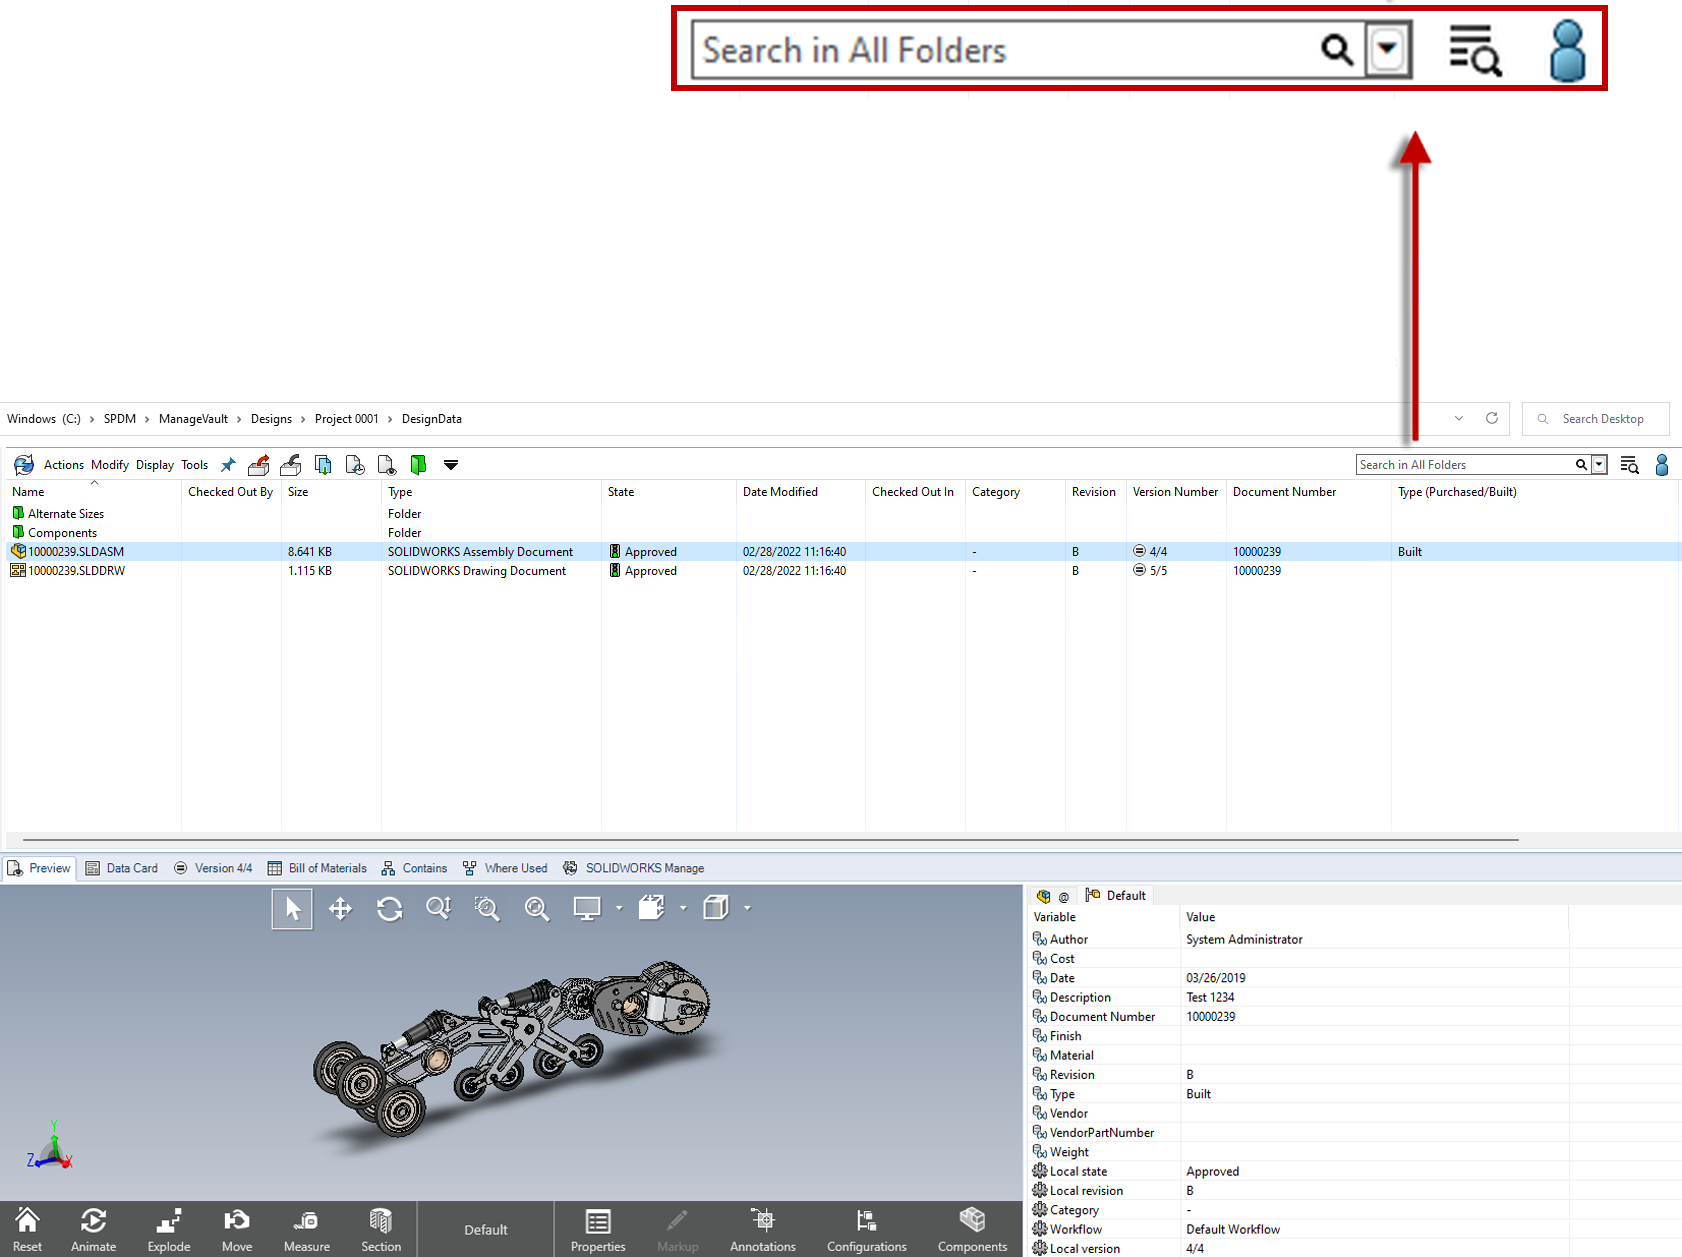This screenshot has height=1257, width=1682.
Task: Switch to the Contains tab
Action: [x=414, y=868]
